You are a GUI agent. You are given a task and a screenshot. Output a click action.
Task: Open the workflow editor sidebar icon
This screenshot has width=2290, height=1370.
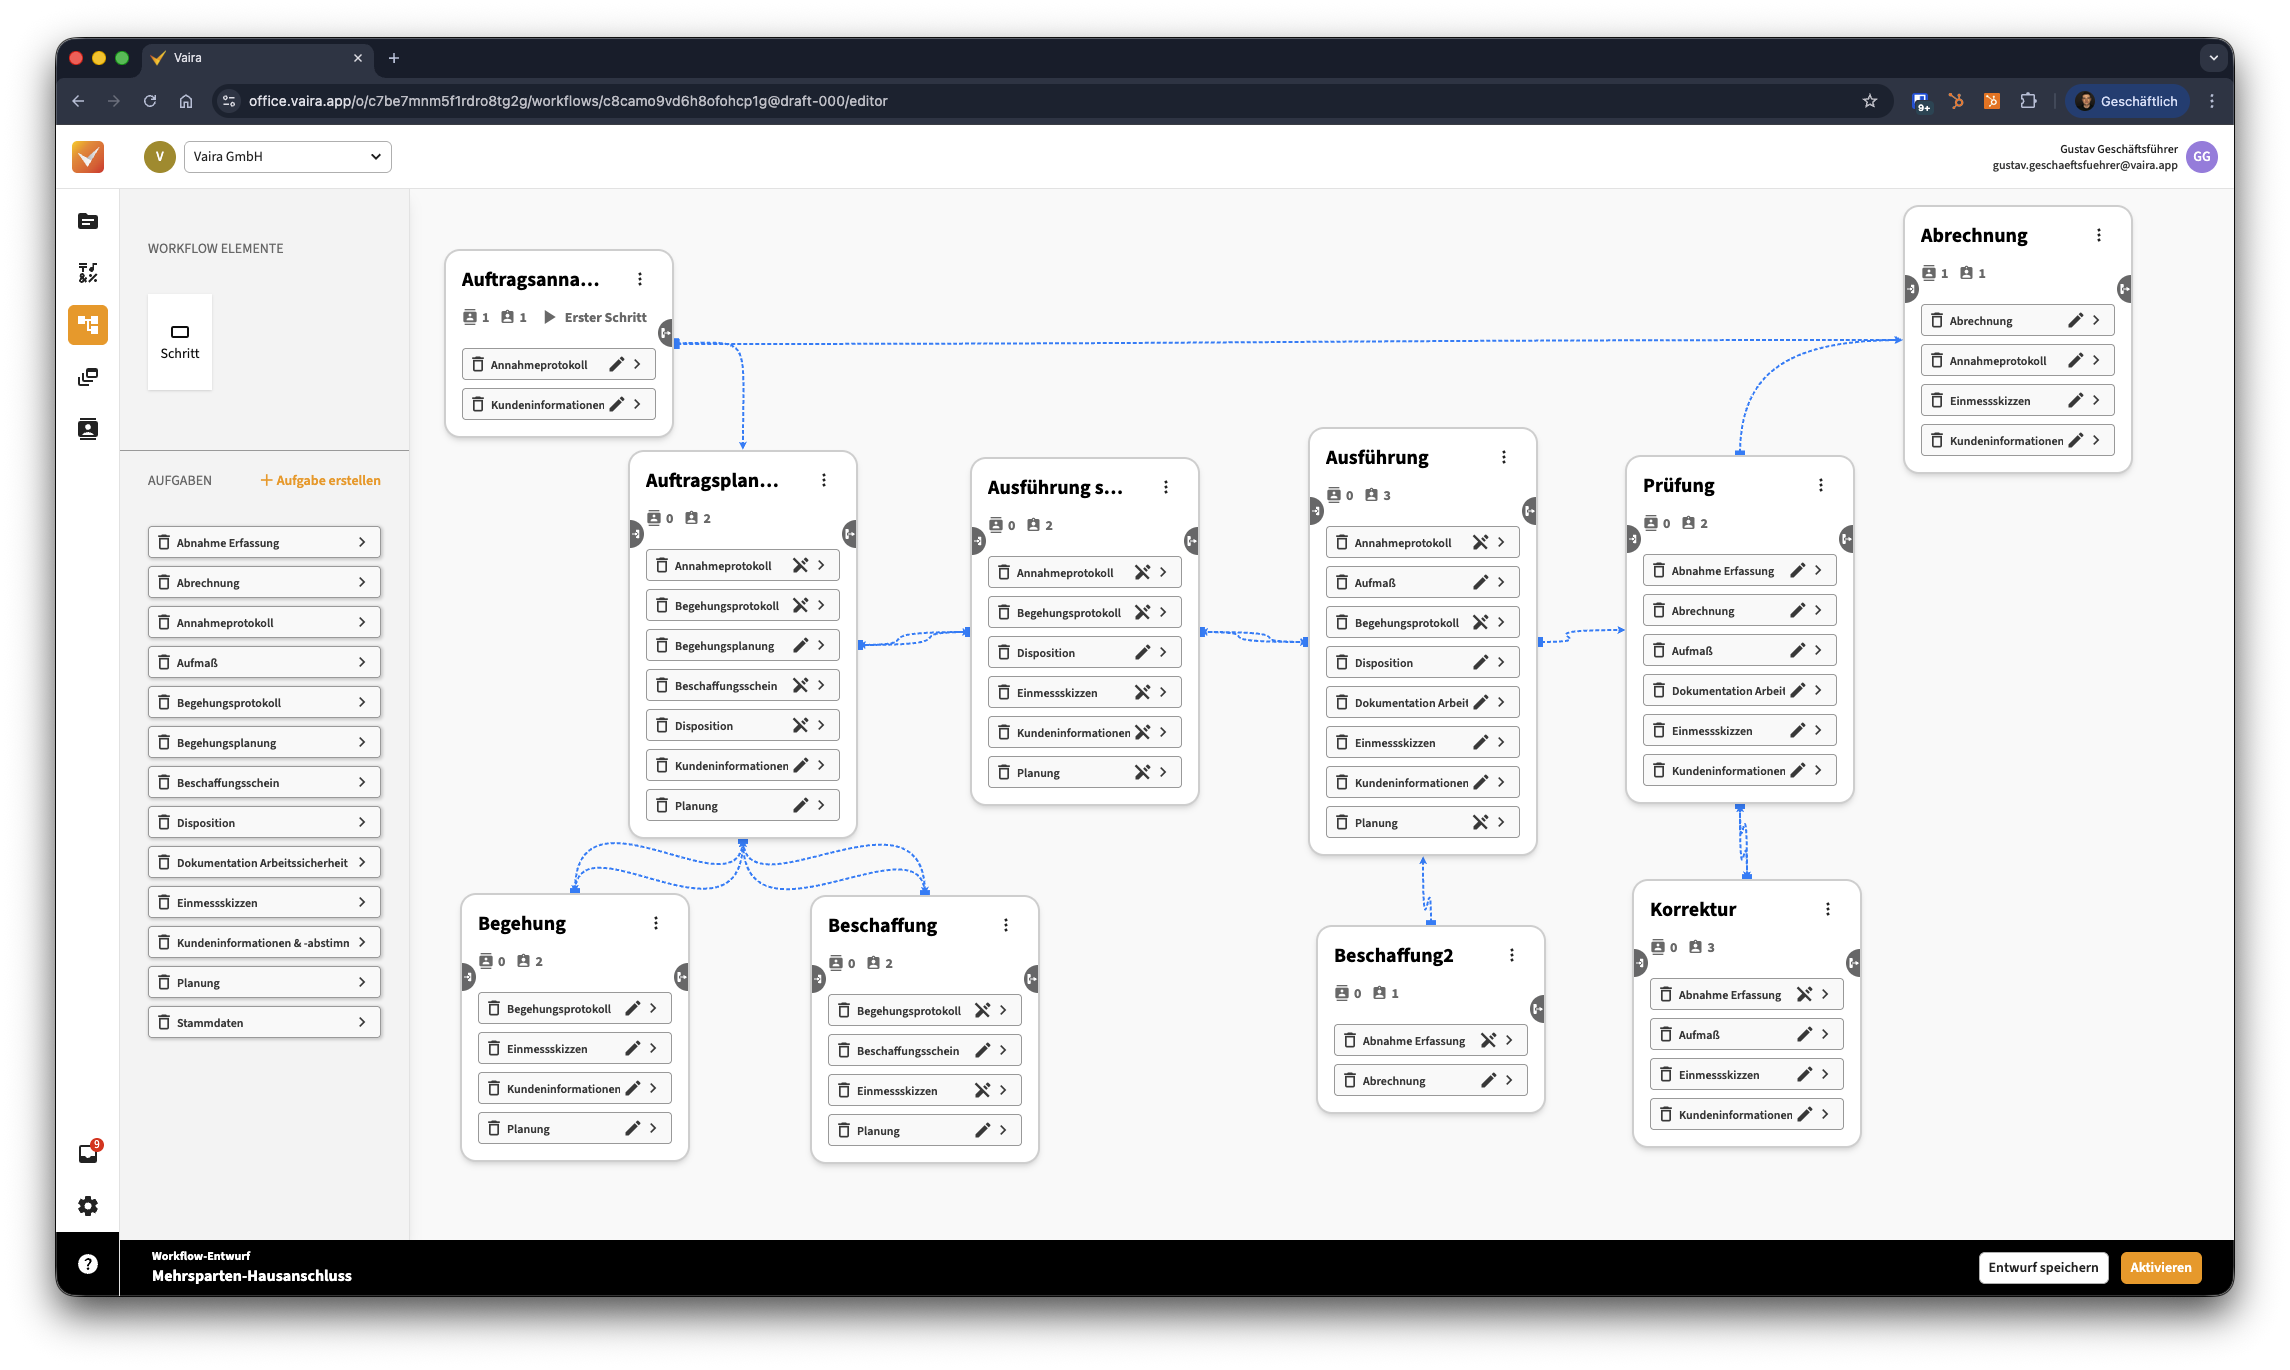(x=88, y=325)
